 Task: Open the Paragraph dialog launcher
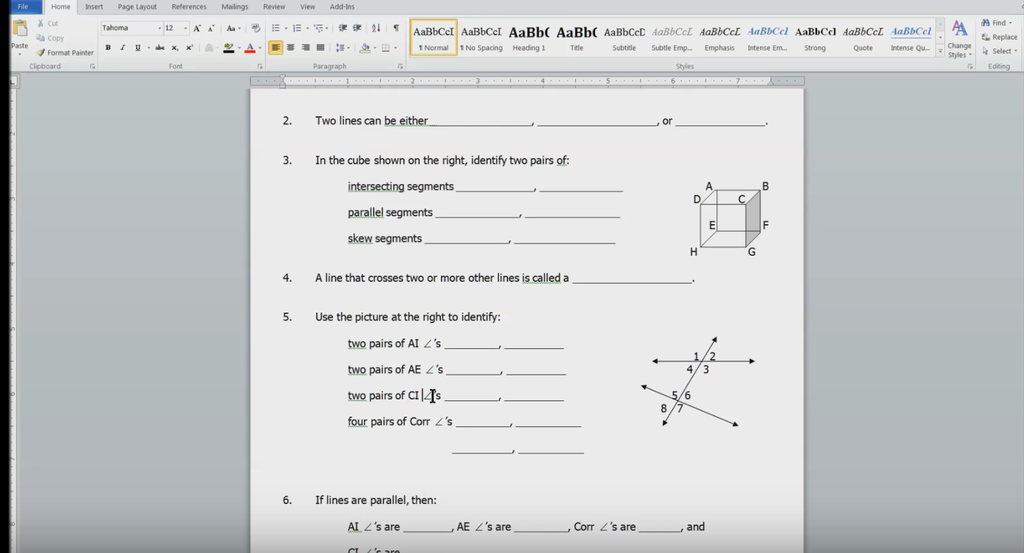(400, 67)
